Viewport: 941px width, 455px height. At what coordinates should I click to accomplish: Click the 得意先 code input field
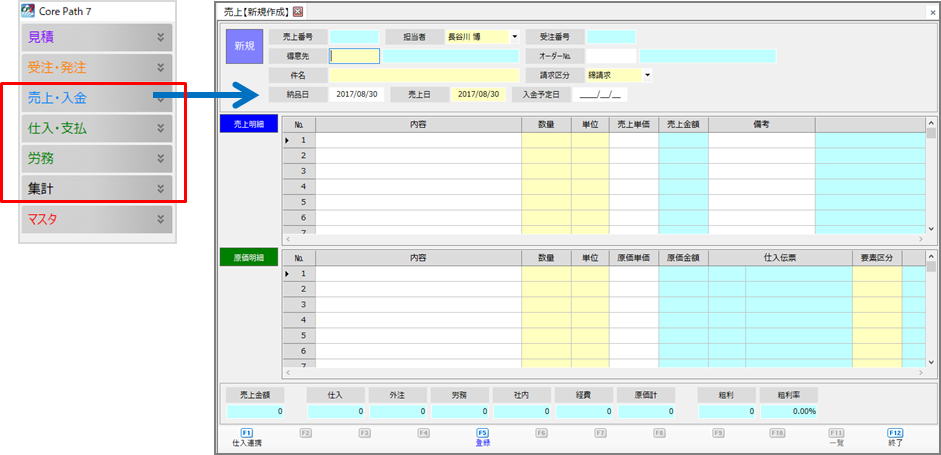[354, 56]
